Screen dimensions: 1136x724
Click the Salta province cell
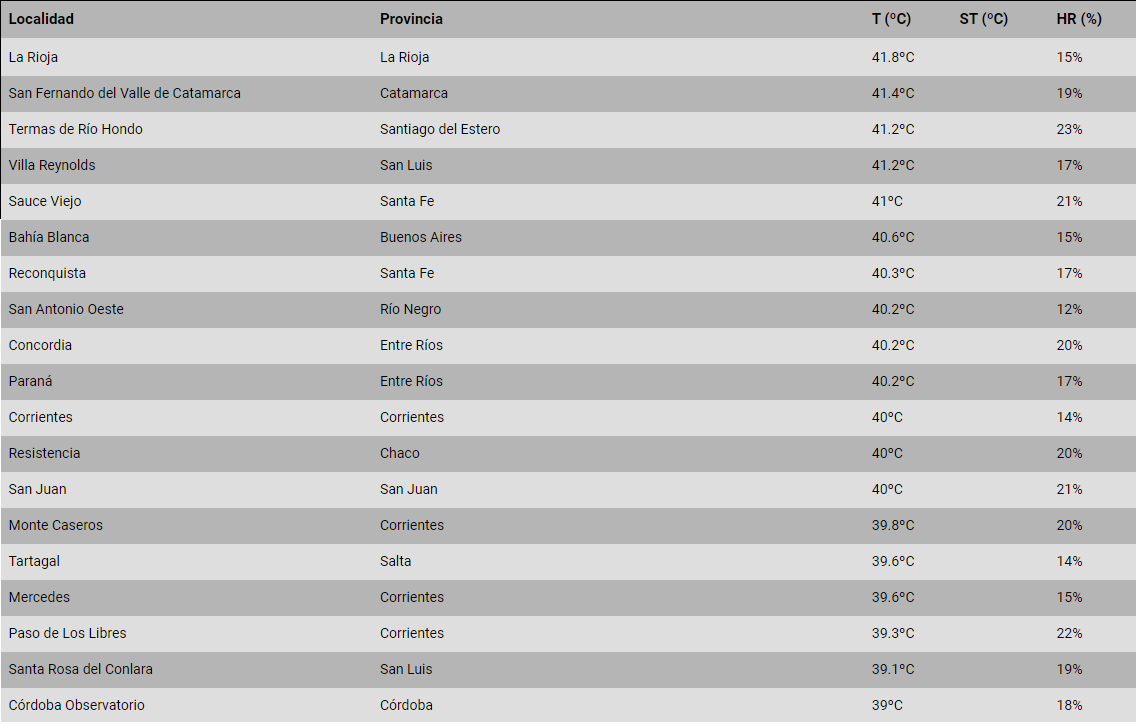pos(395,561)
